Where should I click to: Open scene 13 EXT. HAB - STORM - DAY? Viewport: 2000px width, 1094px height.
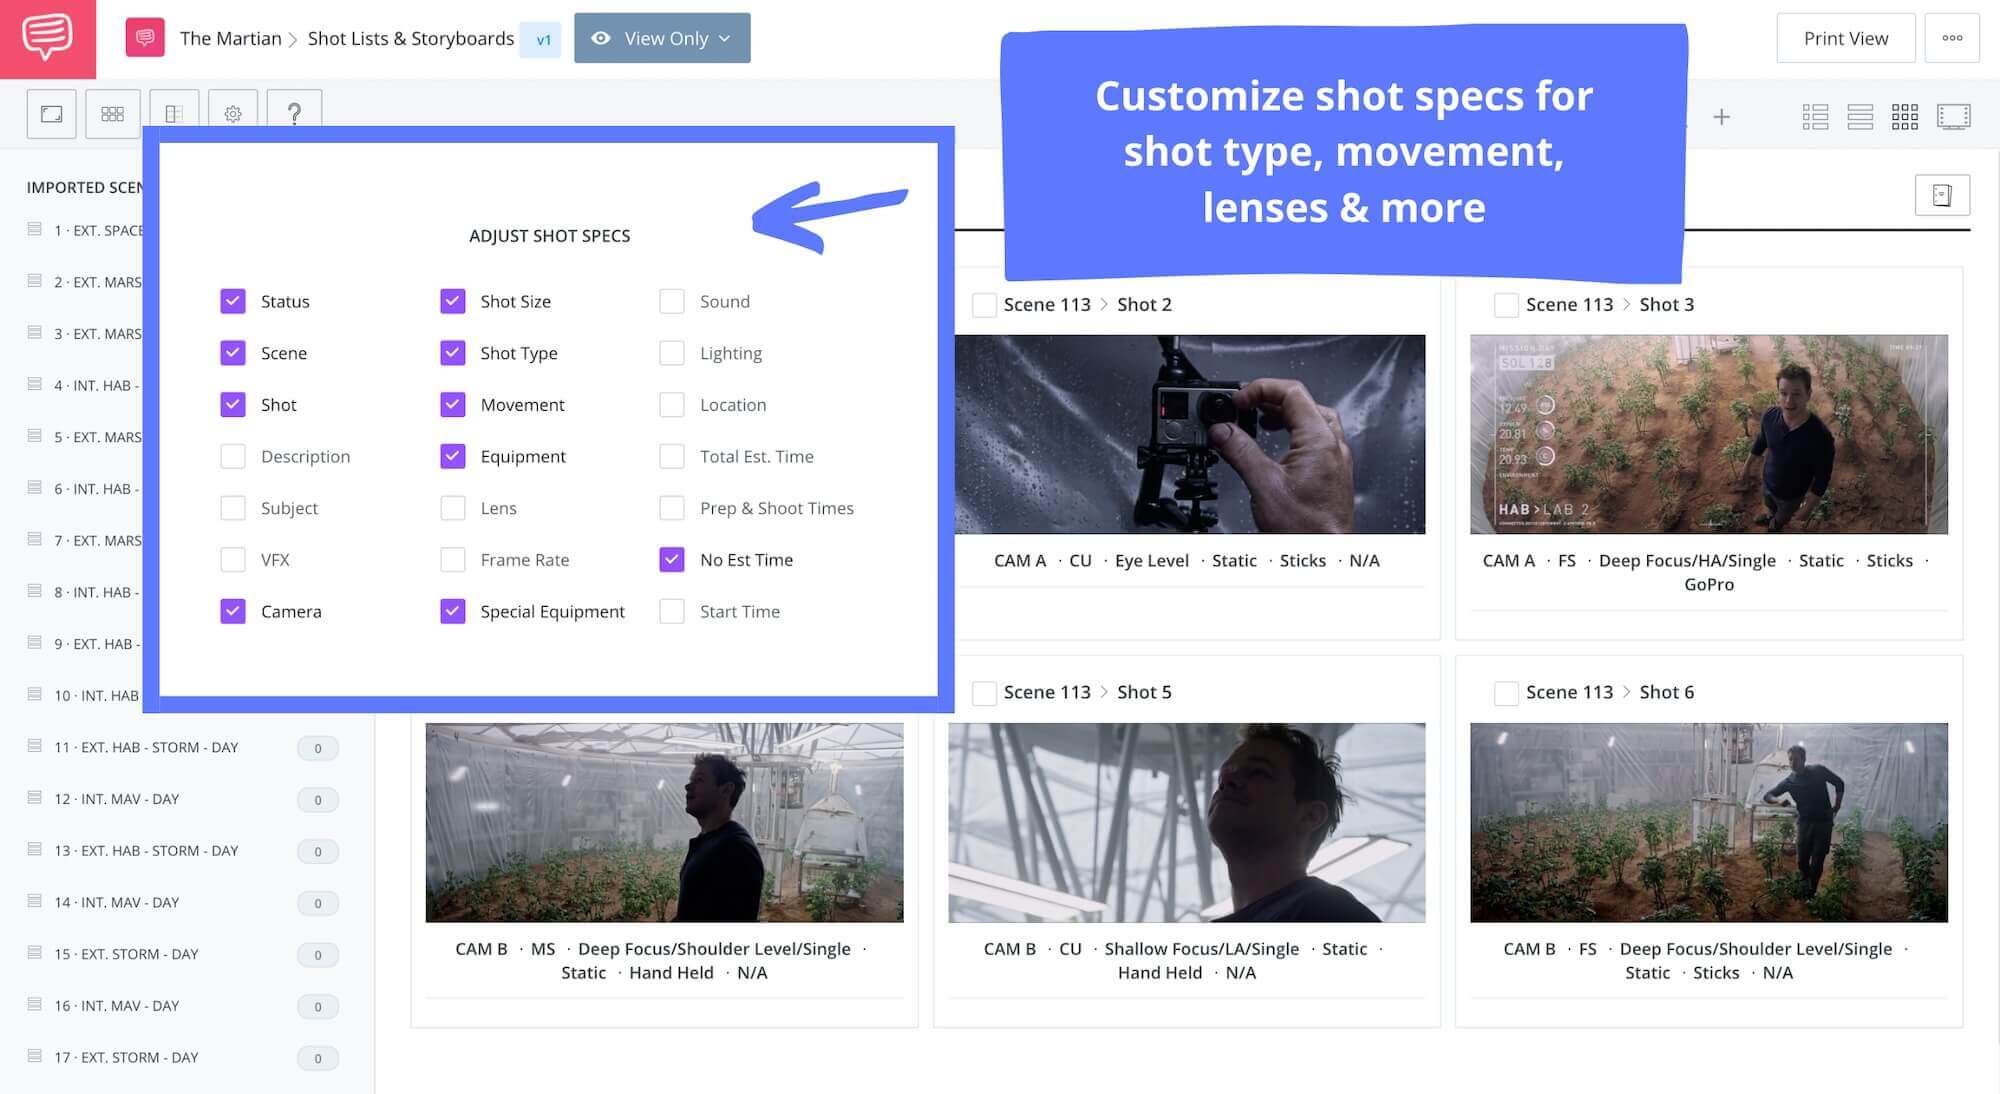coord(146,850)
